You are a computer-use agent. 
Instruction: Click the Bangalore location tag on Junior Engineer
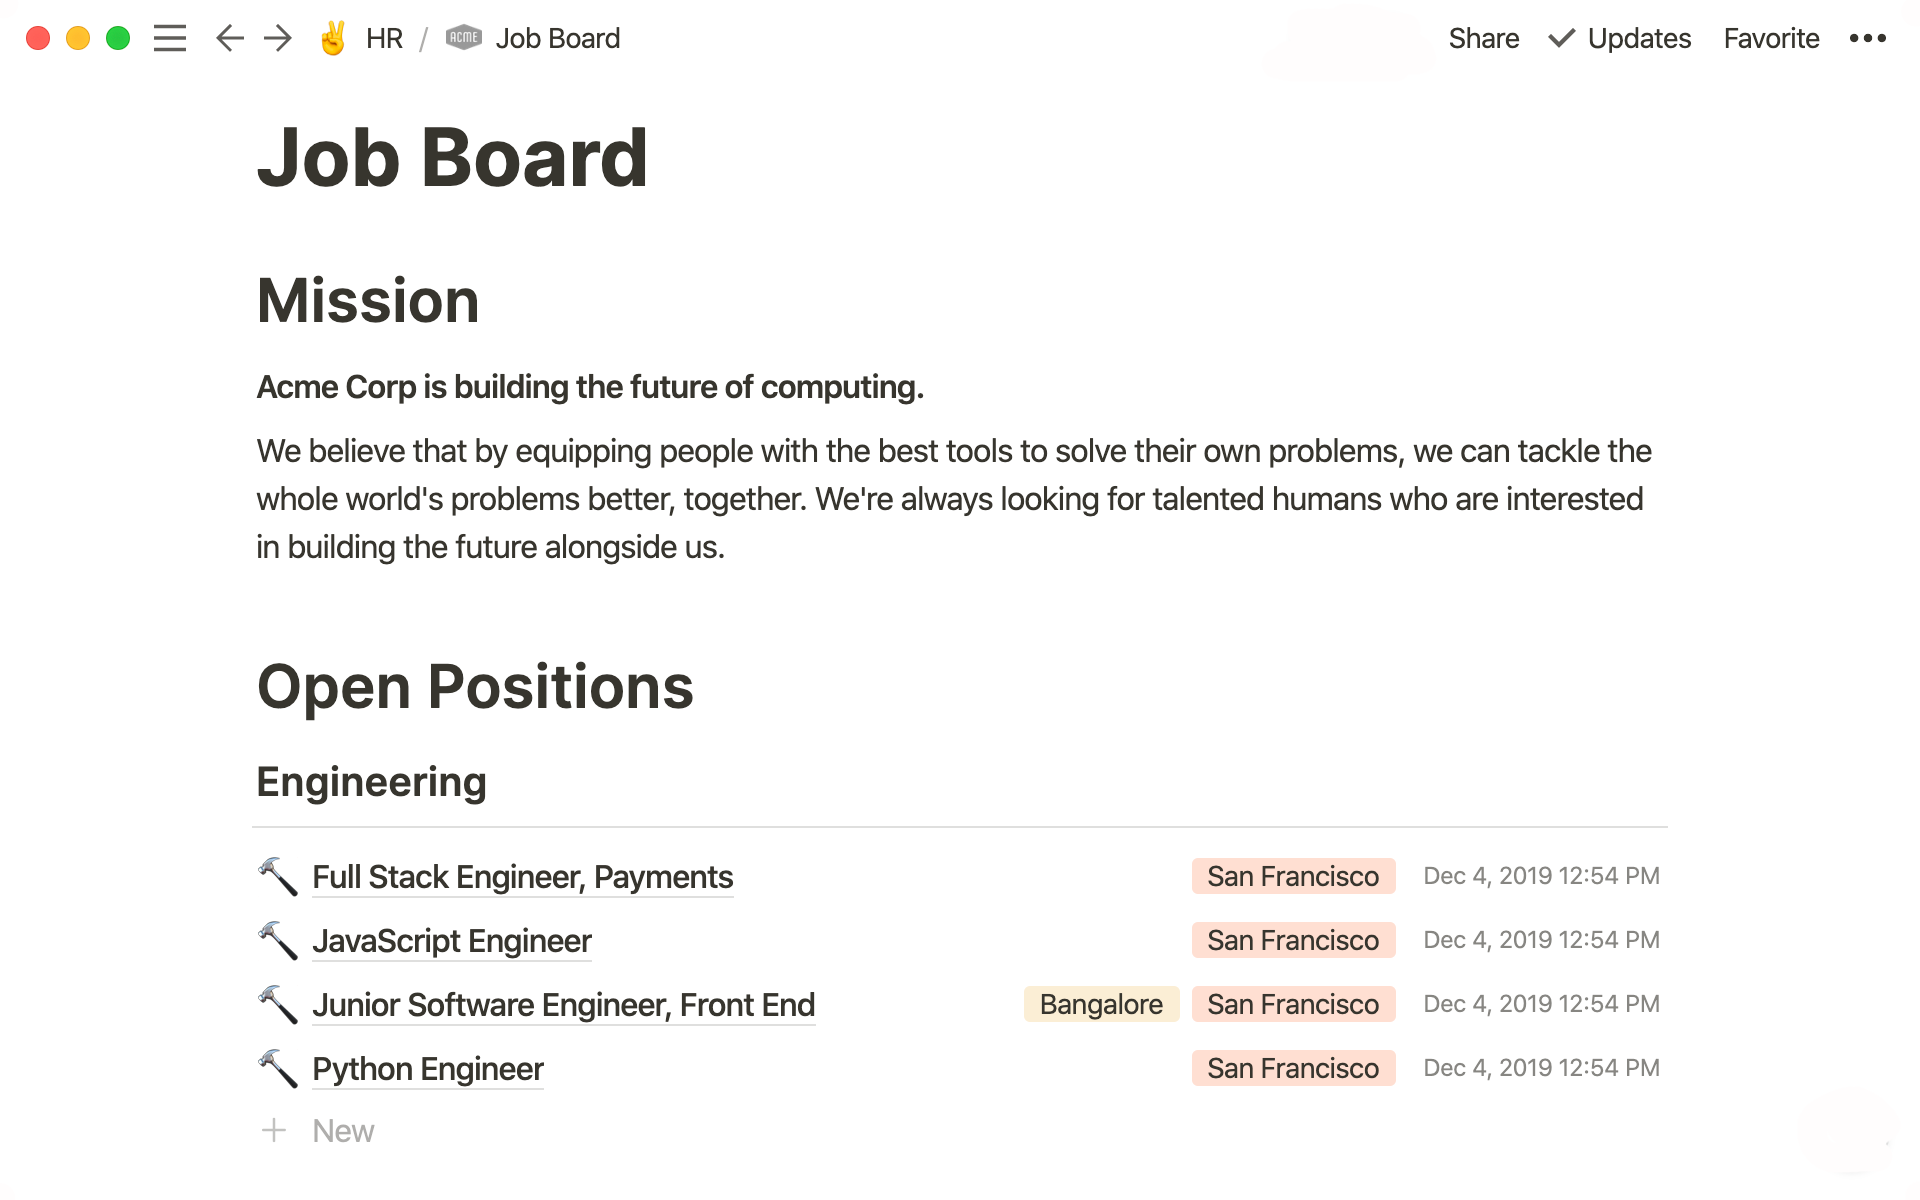click(x=1100, y=1005)
